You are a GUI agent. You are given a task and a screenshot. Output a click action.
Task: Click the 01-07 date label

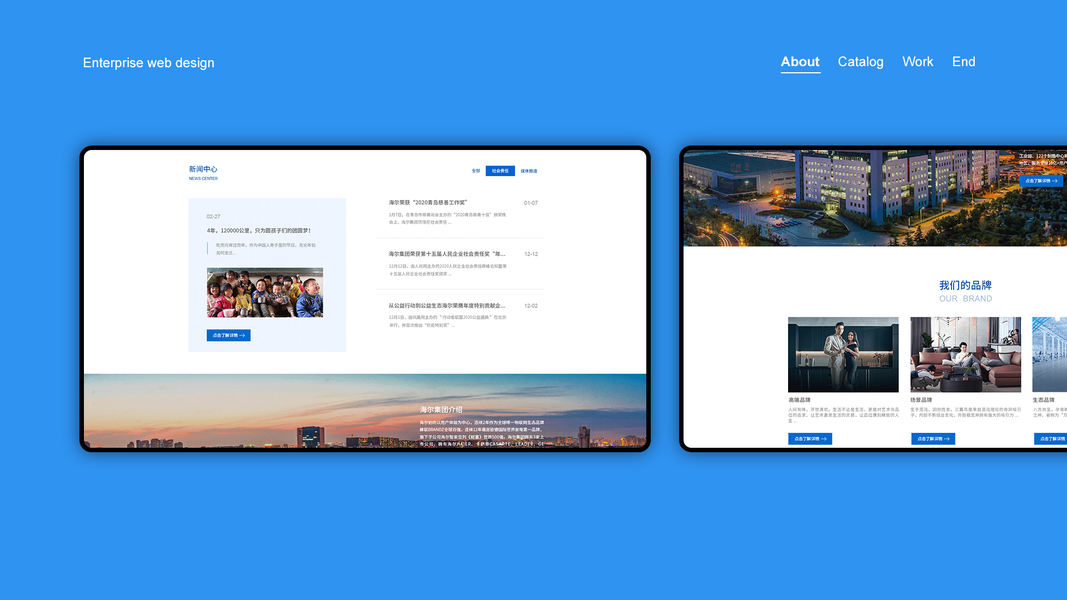coord(531,203)
